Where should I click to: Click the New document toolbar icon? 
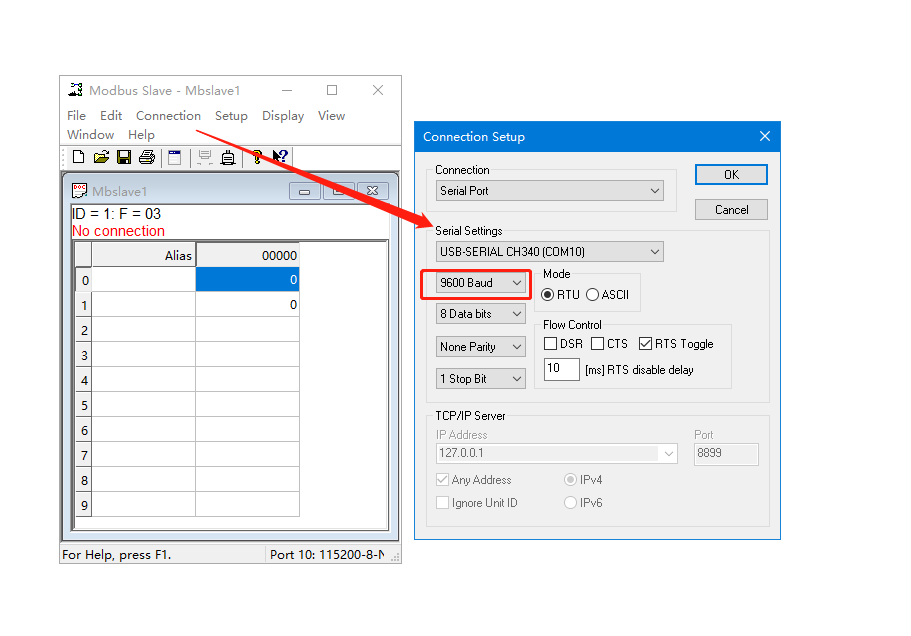[78, 157]
